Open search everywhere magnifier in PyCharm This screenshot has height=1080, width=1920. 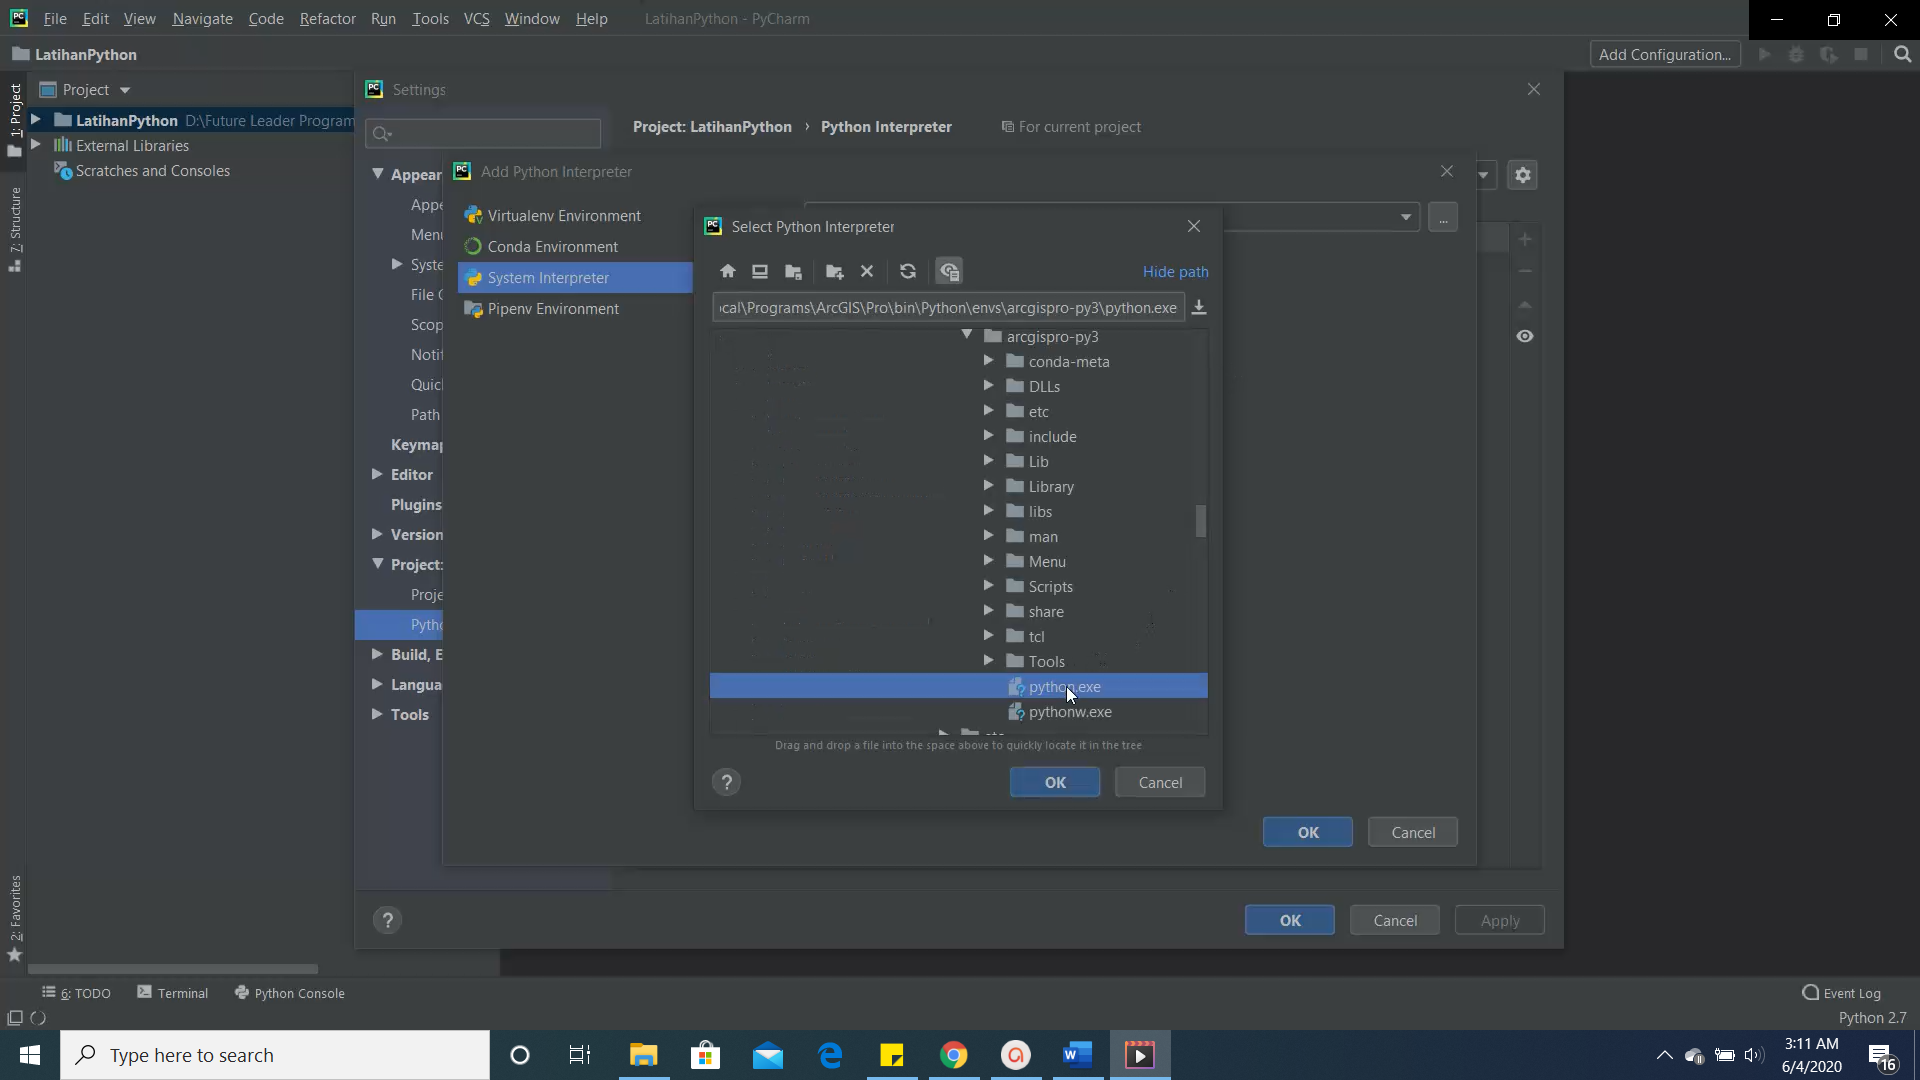tap(1903, 54)
